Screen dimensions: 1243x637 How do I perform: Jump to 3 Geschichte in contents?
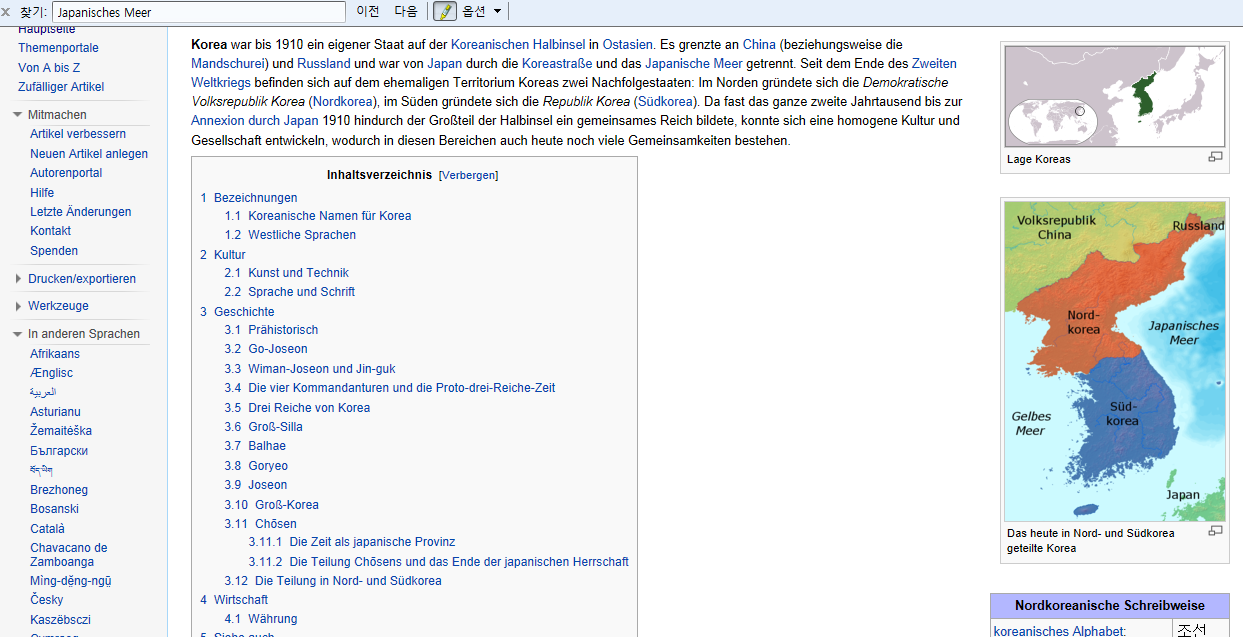(237, 312)
